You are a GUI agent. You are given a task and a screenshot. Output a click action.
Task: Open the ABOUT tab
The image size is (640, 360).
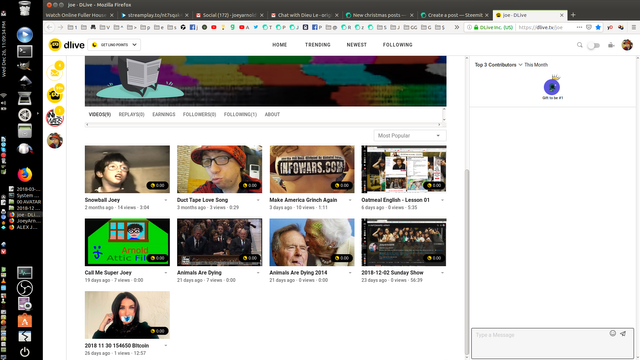272,115
